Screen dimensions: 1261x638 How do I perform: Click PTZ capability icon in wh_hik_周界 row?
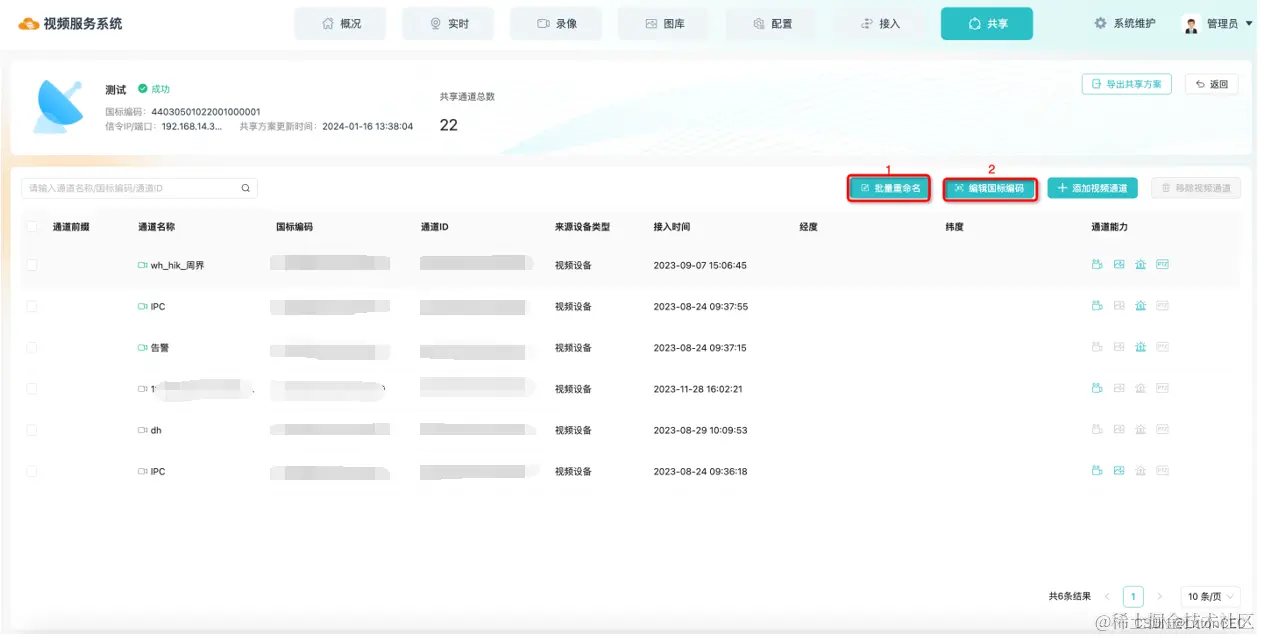[x=1162, y=265]
